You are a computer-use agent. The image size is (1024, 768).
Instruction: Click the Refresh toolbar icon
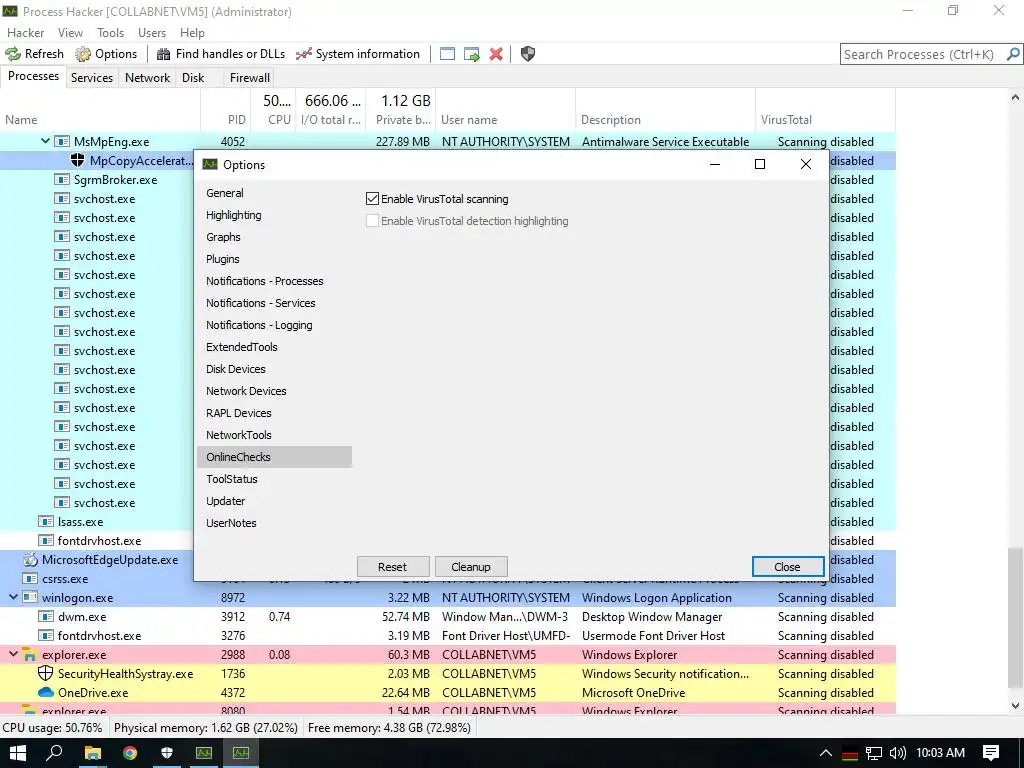tap(13, 54)
